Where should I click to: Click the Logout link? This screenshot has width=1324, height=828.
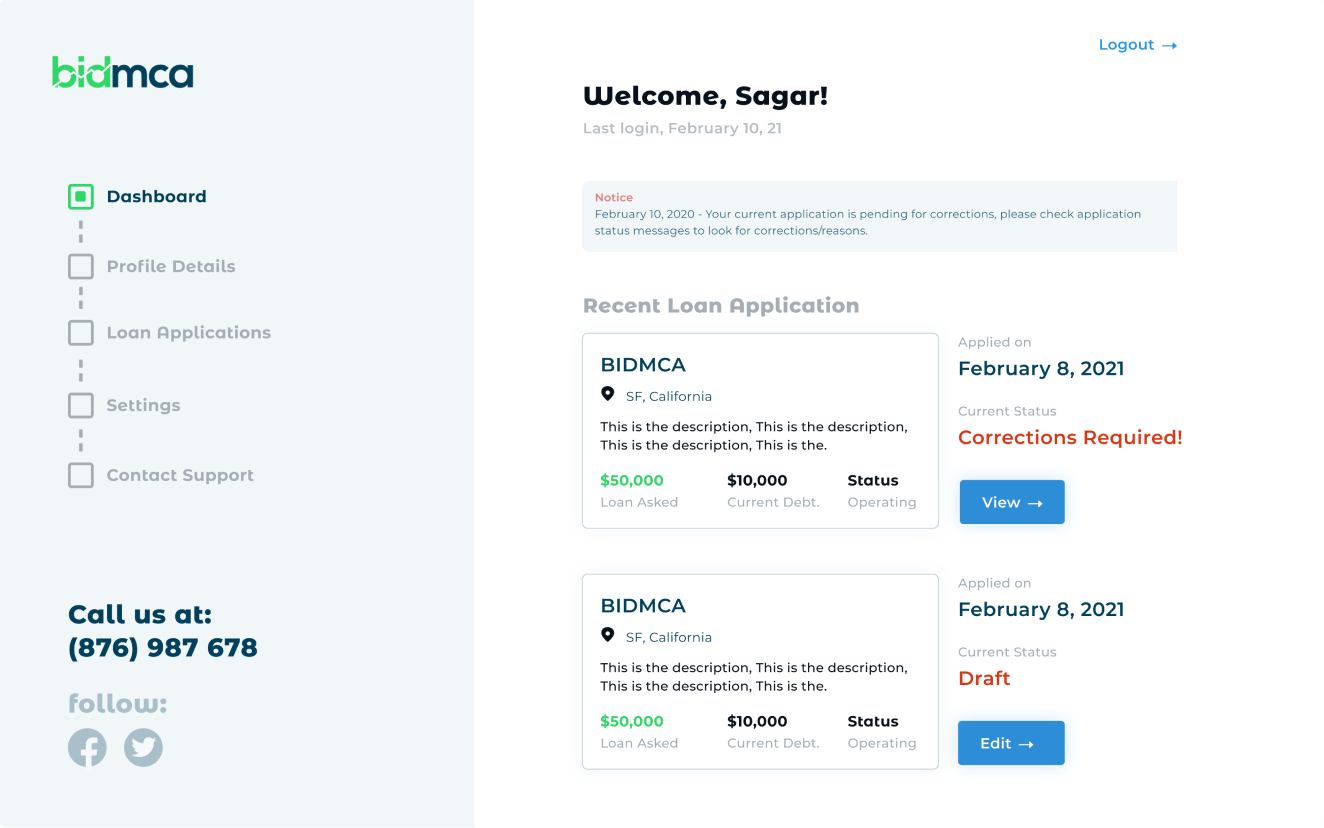(1126, 45)
